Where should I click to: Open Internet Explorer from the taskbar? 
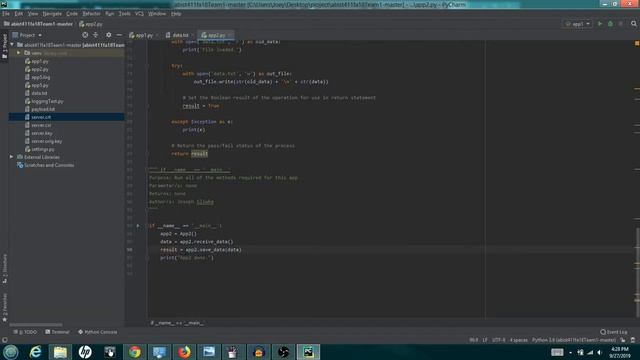pyautogui.click(x=36, y=352)
